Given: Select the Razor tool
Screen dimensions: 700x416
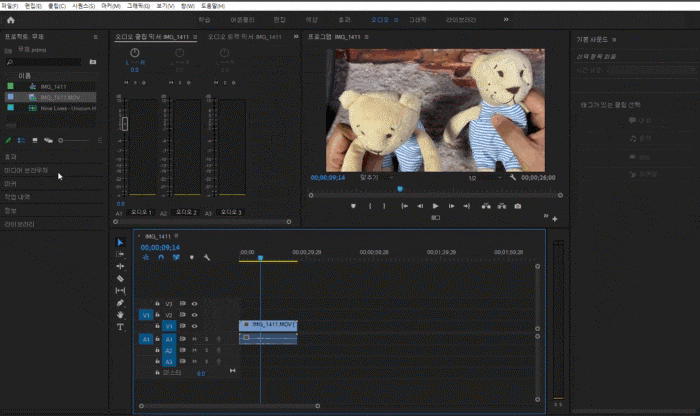Looking at the screenshot, I should pos(120,279).
